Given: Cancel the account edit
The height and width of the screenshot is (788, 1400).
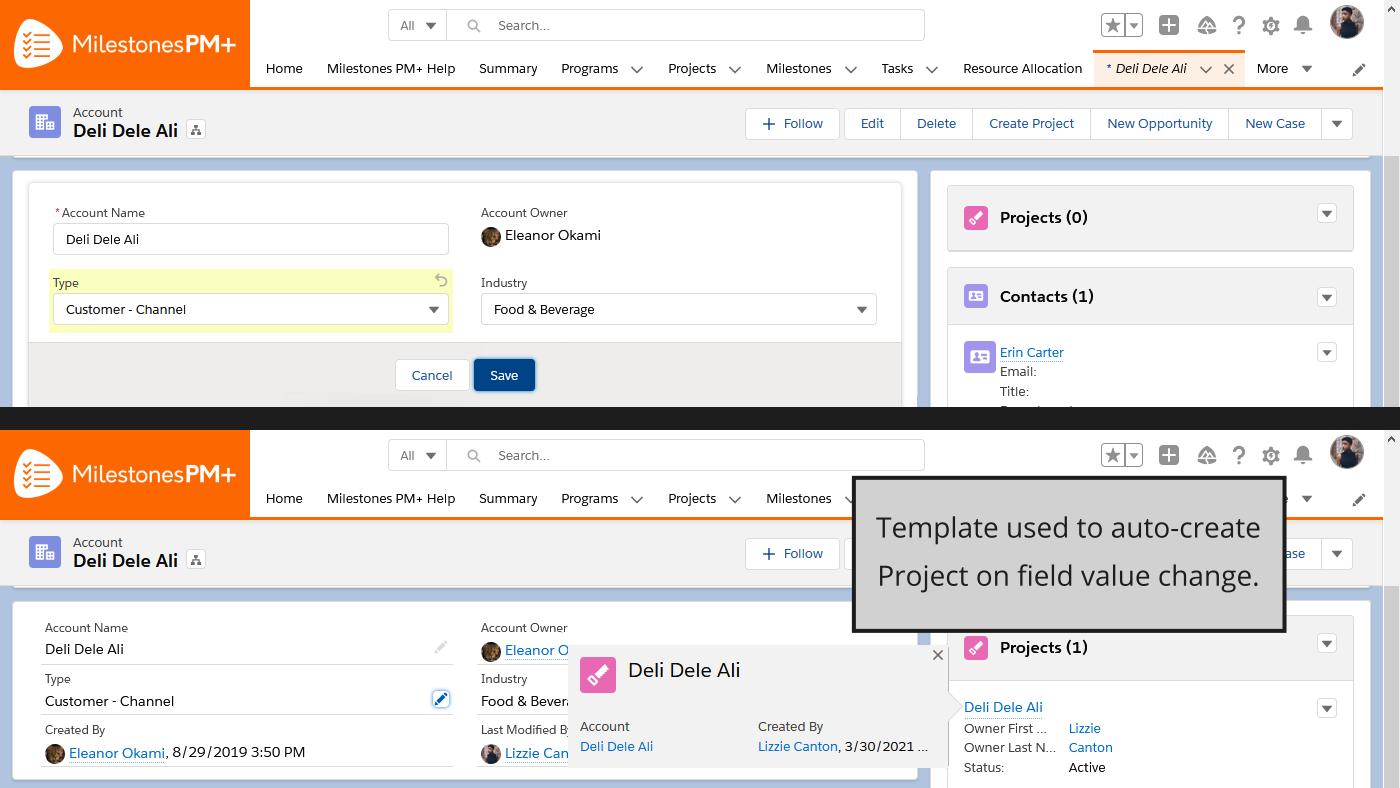Looking at the screenshot, I should tap(432, 375).
